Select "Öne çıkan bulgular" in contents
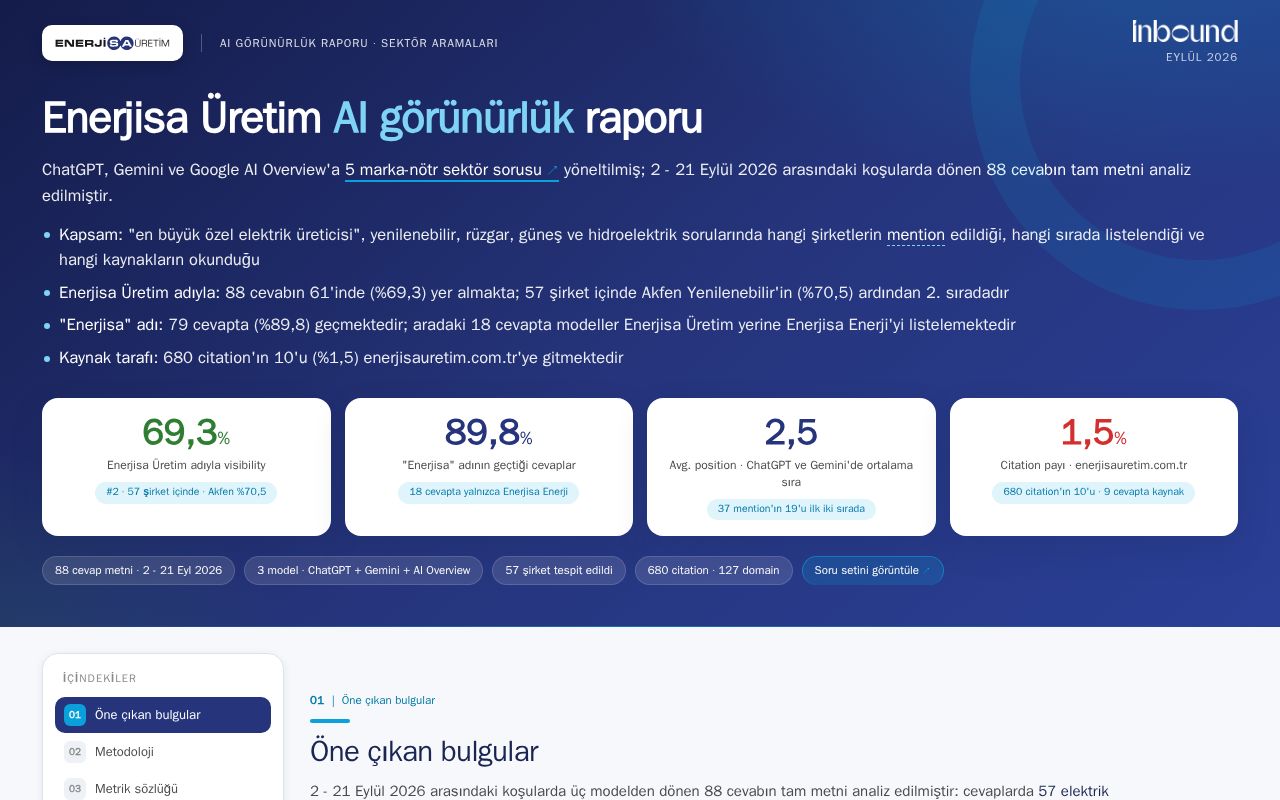1280x800 pixels. tap(163, 715)
